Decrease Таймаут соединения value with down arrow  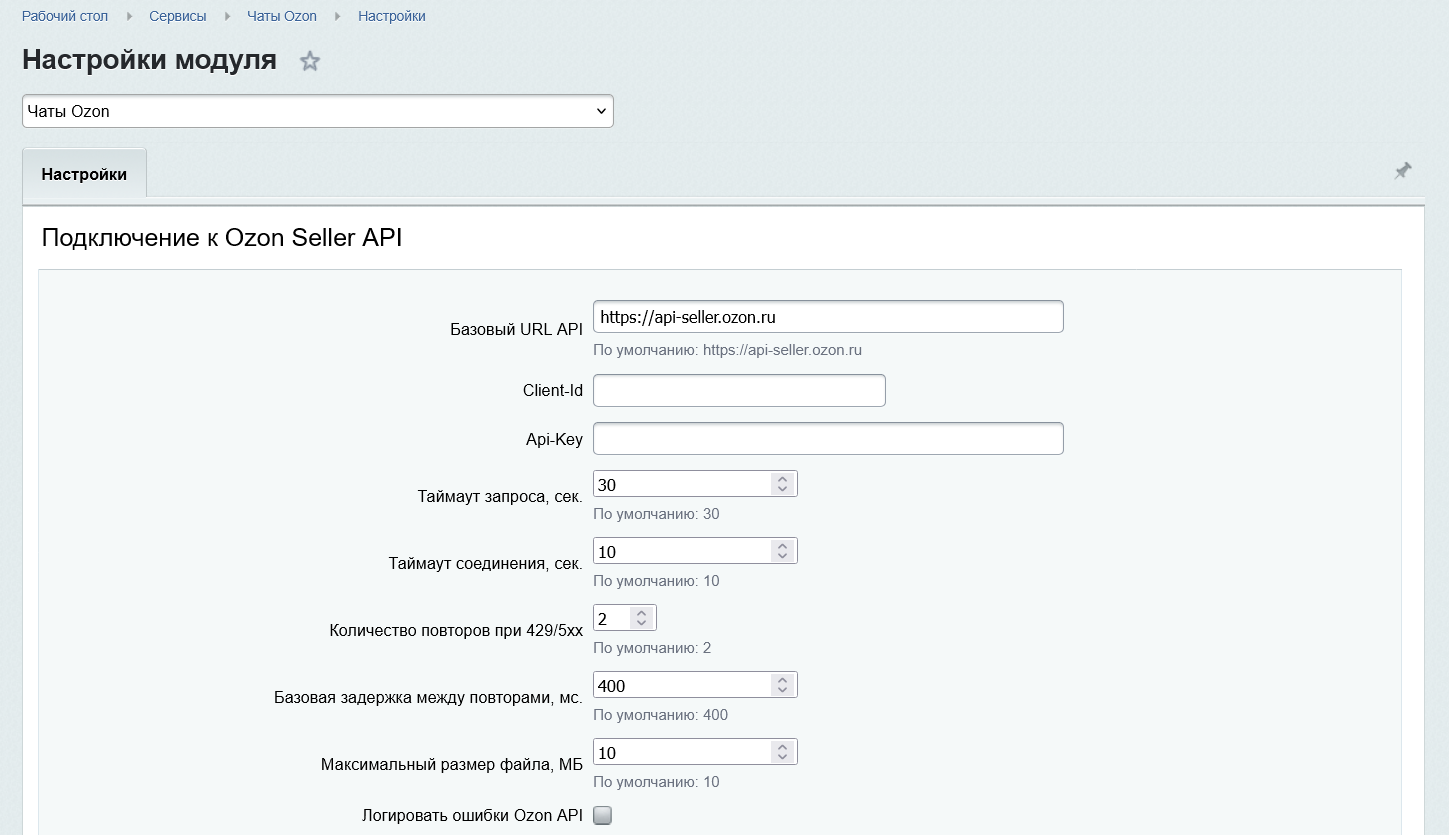tap(782, 556)
